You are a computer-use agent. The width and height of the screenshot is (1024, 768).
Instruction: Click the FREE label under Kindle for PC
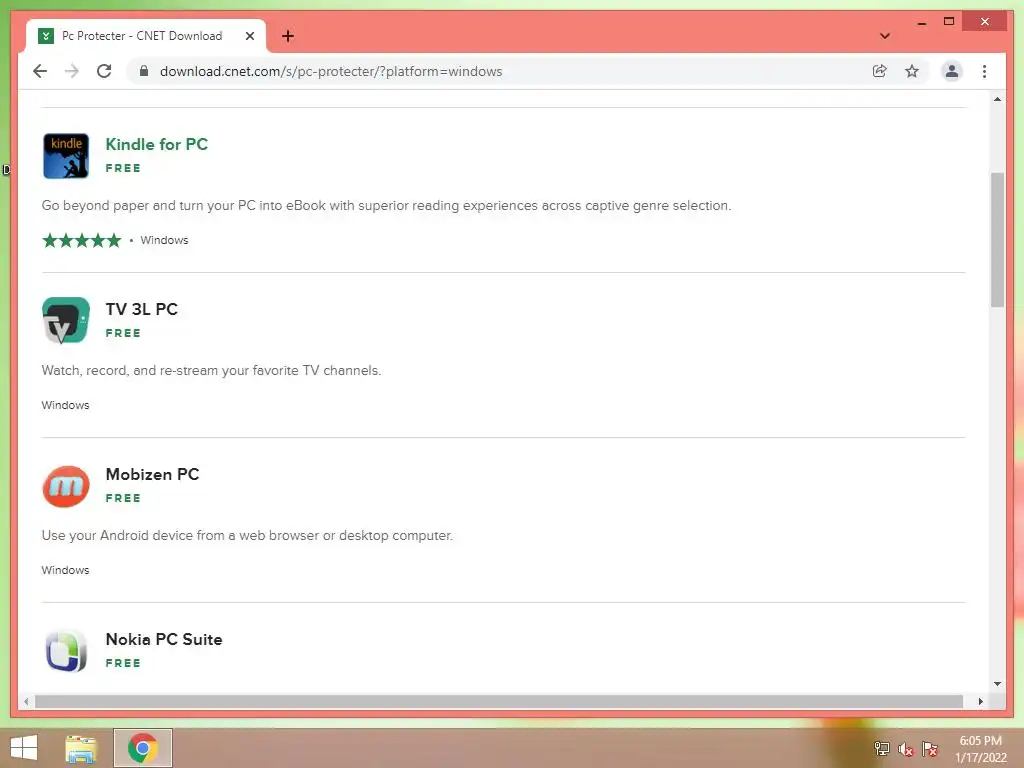[x=123, y=168]
